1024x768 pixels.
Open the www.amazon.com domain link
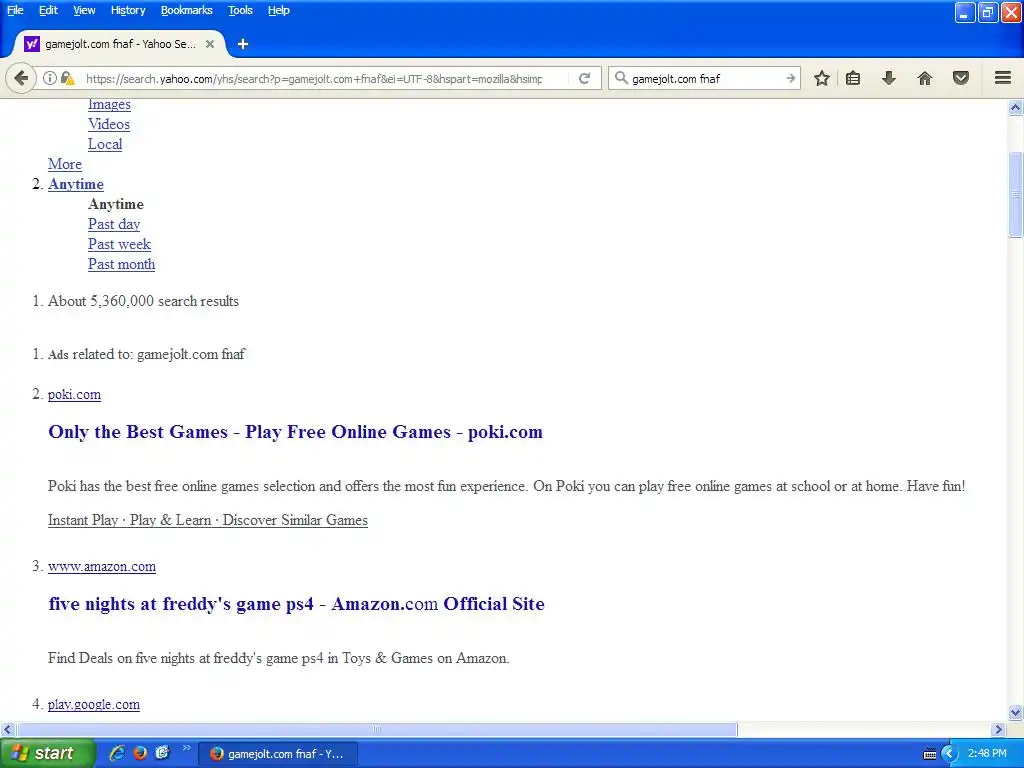pyautogui.click(x=102, y=566)
